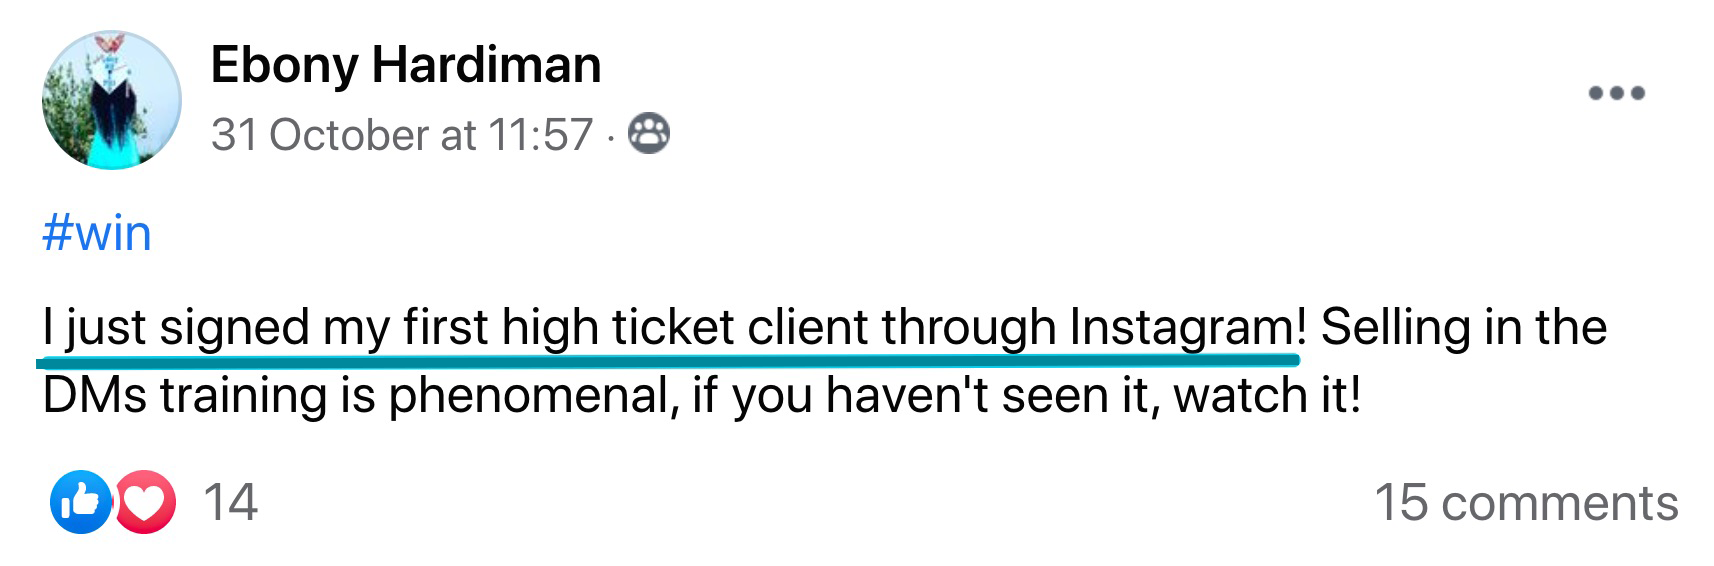The image size is (1714, 566).
Task: Click the blue Like reaction icon
Action: (x=80, y=501)
